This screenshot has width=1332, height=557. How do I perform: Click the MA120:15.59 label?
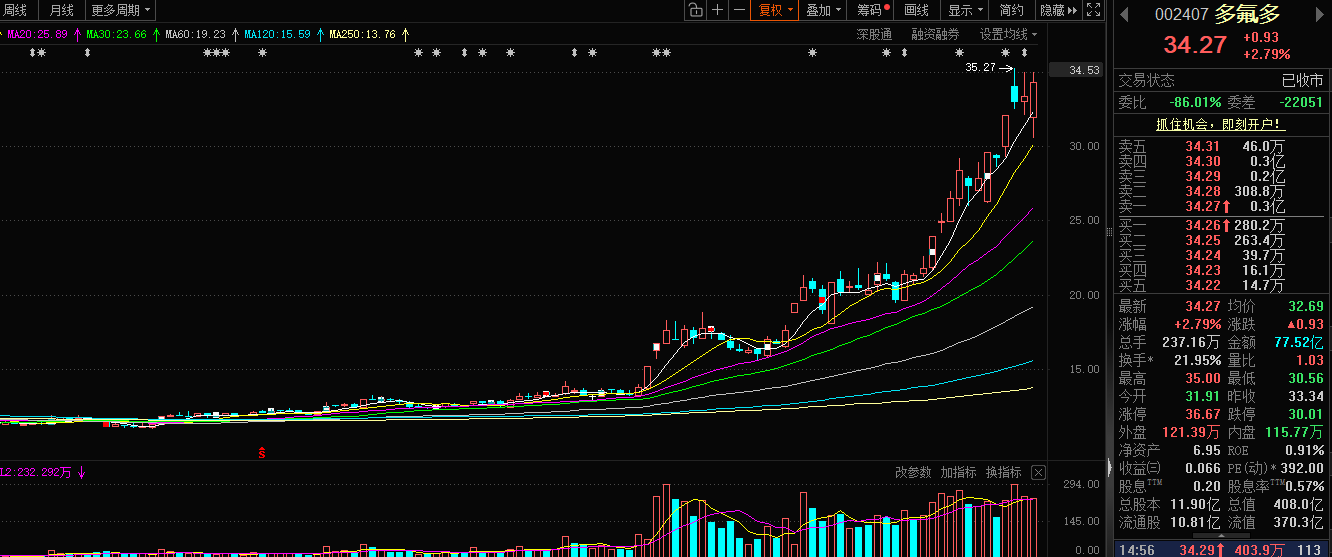click(x=277, y=34)
